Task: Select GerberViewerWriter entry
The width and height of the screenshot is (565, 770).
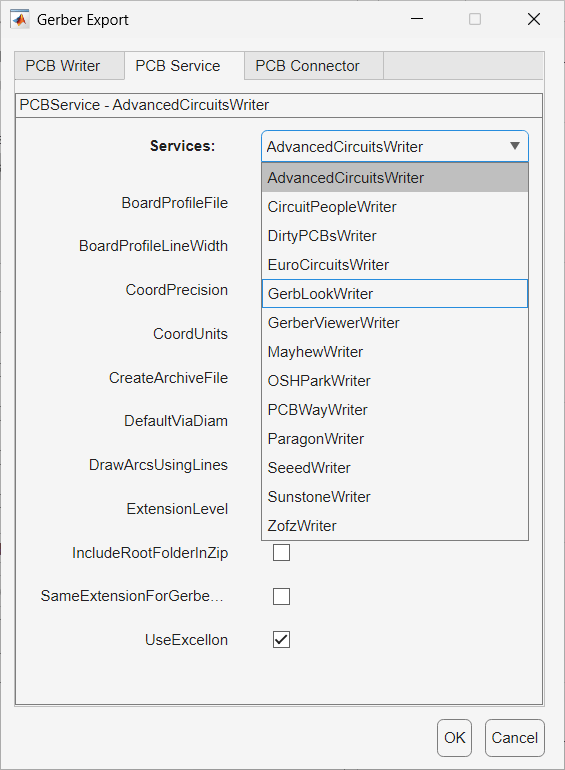Action: coord(395,323)
